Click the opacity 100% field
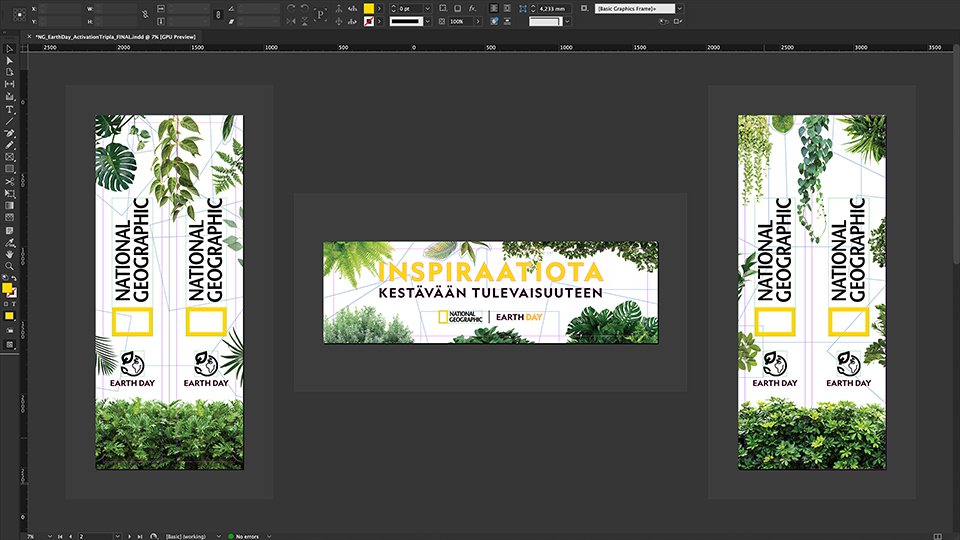This screenshot has width=960, height=540. 461,21
